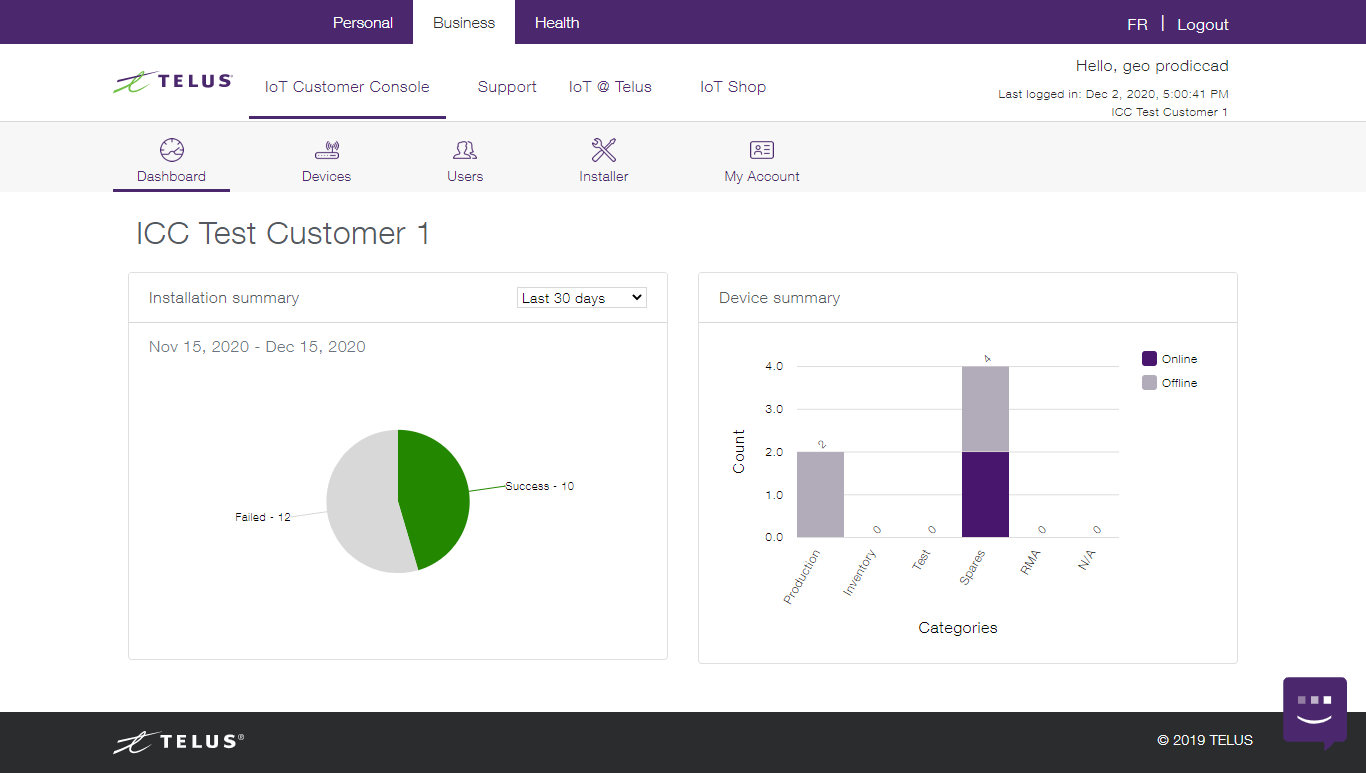1366x773 pixels.
Task: Click the 'ICC Test Customer 1' page title
Action: coord(283,233)
